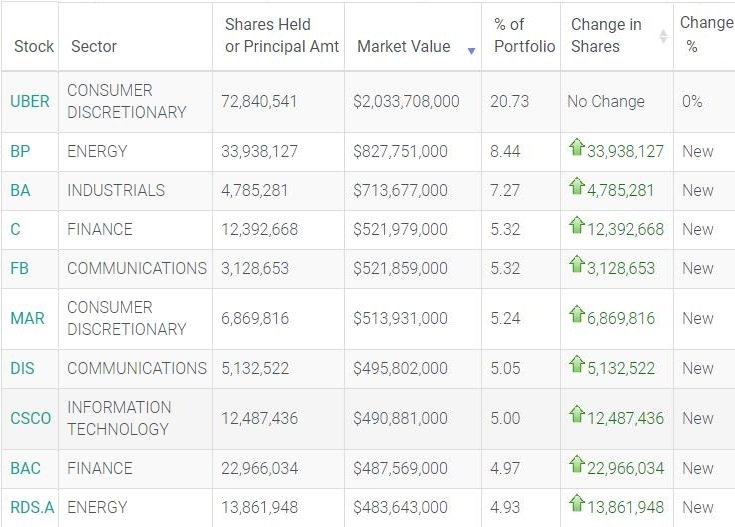Open the BAC ticker link
Image resolution: width=735 pixels, height=527 pixels.
point(25,468)
